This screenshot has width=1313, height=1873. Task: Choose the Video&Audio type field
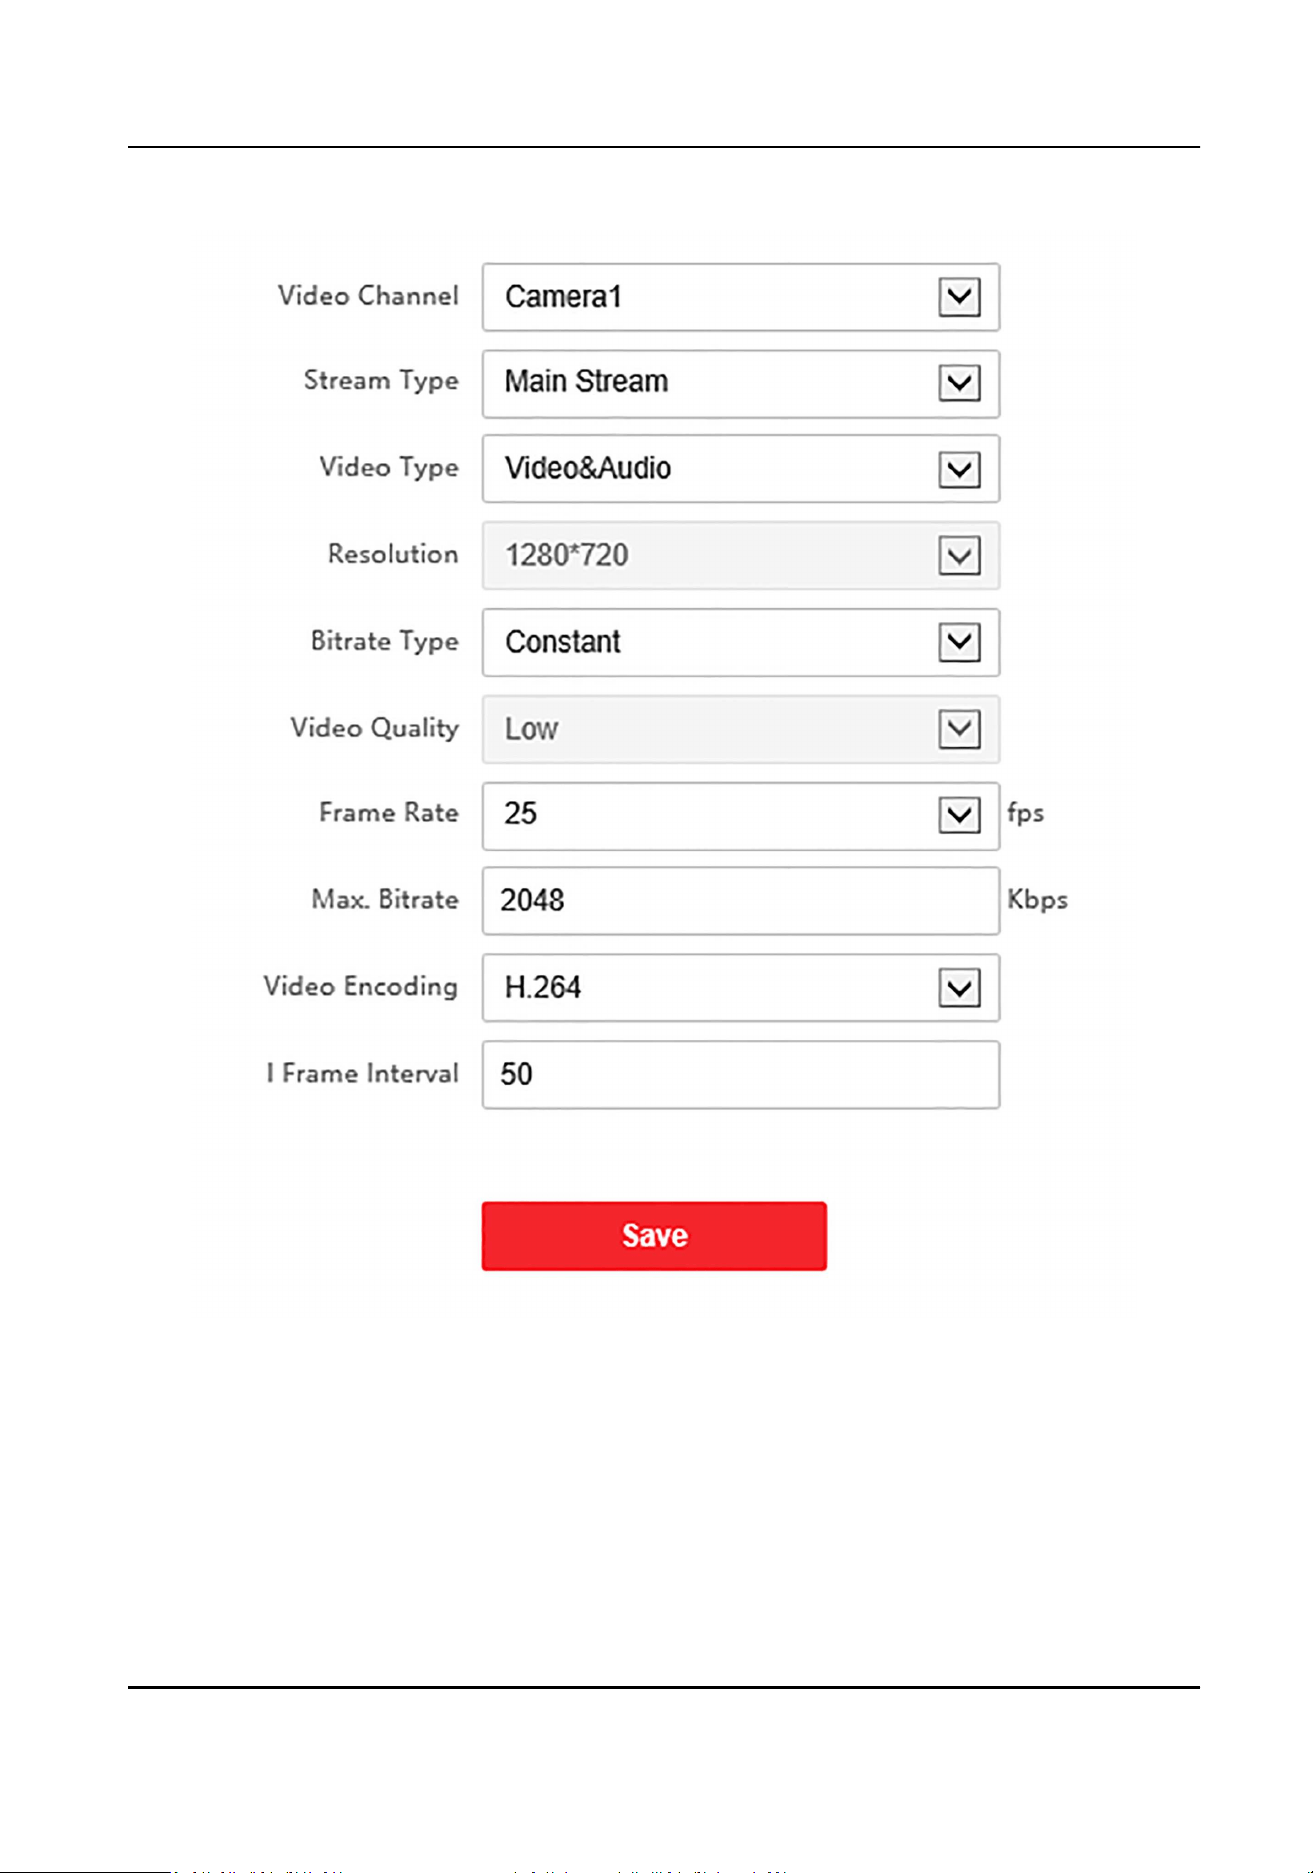pos(741,469)
